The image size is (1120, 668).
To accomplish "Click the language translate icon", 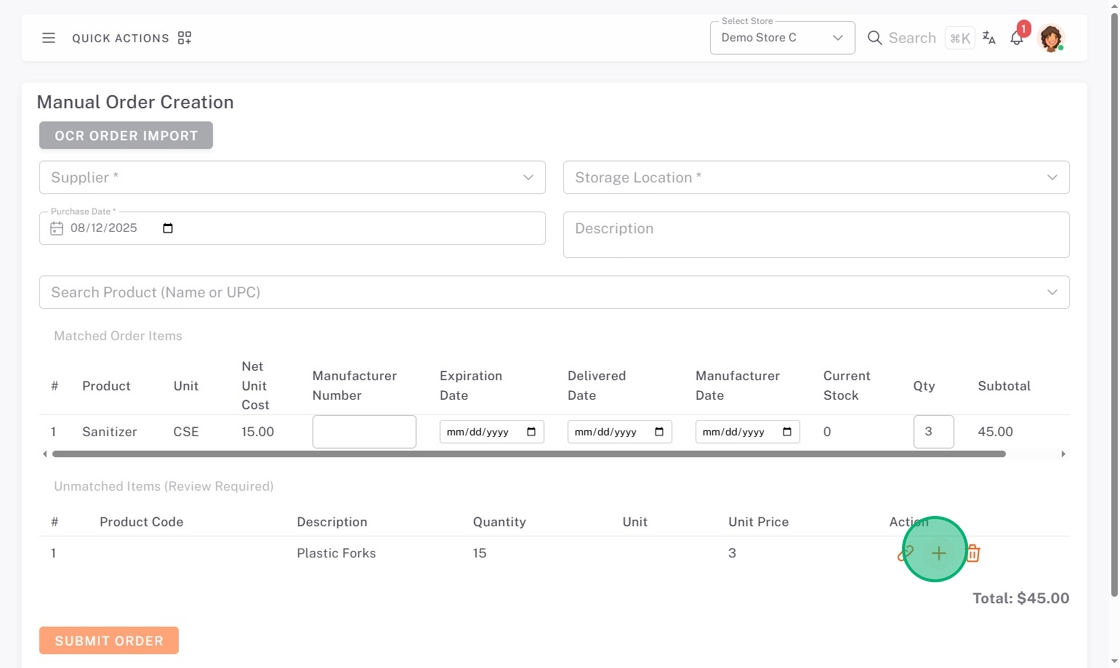I will [x=989, y=38].
